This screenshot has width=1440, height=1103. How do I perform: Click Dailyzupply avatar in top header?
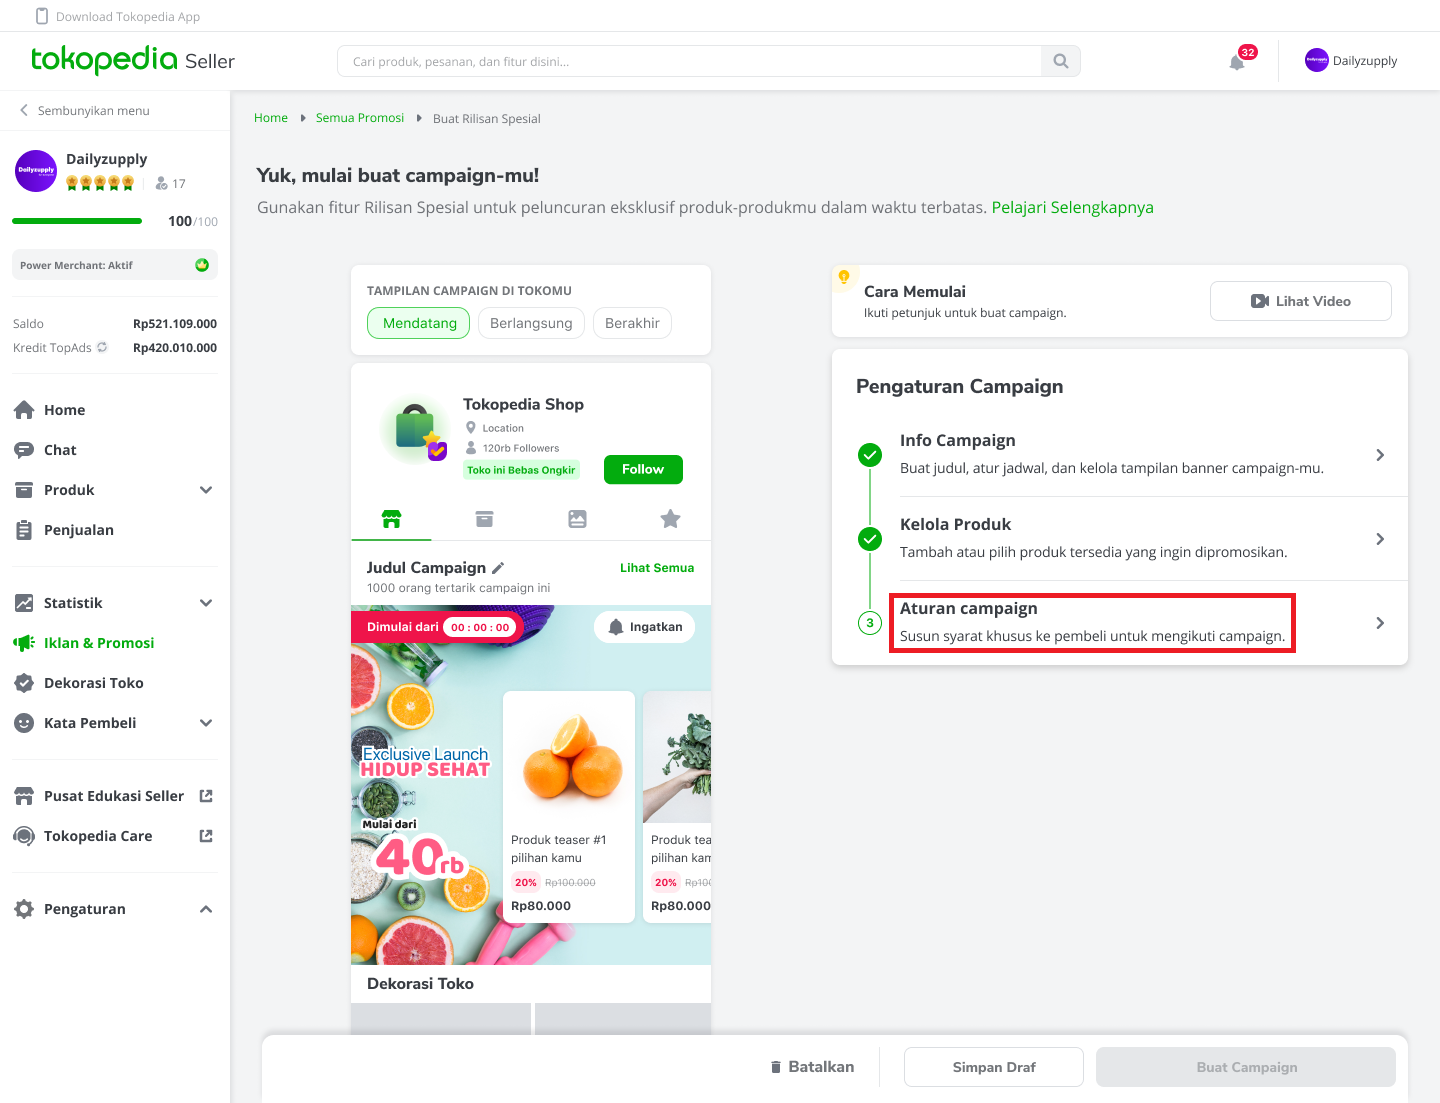(x=1316, y=60)
